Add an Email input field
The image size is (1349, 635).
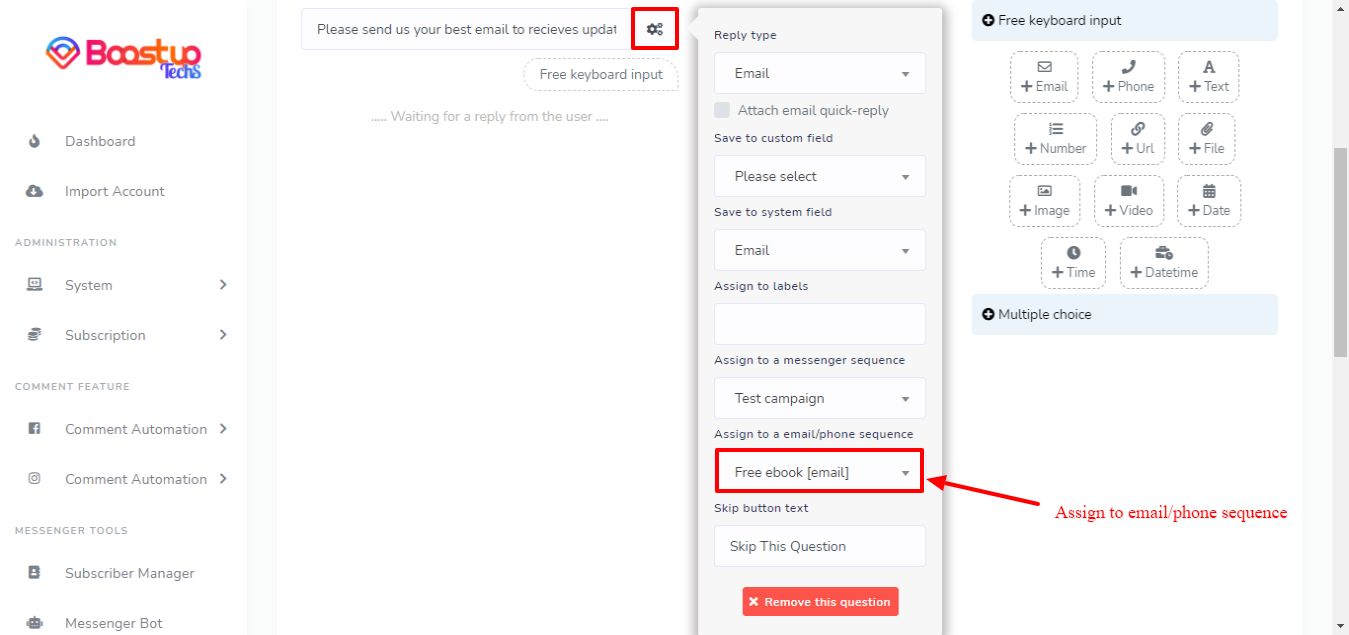pos(1044,77)
